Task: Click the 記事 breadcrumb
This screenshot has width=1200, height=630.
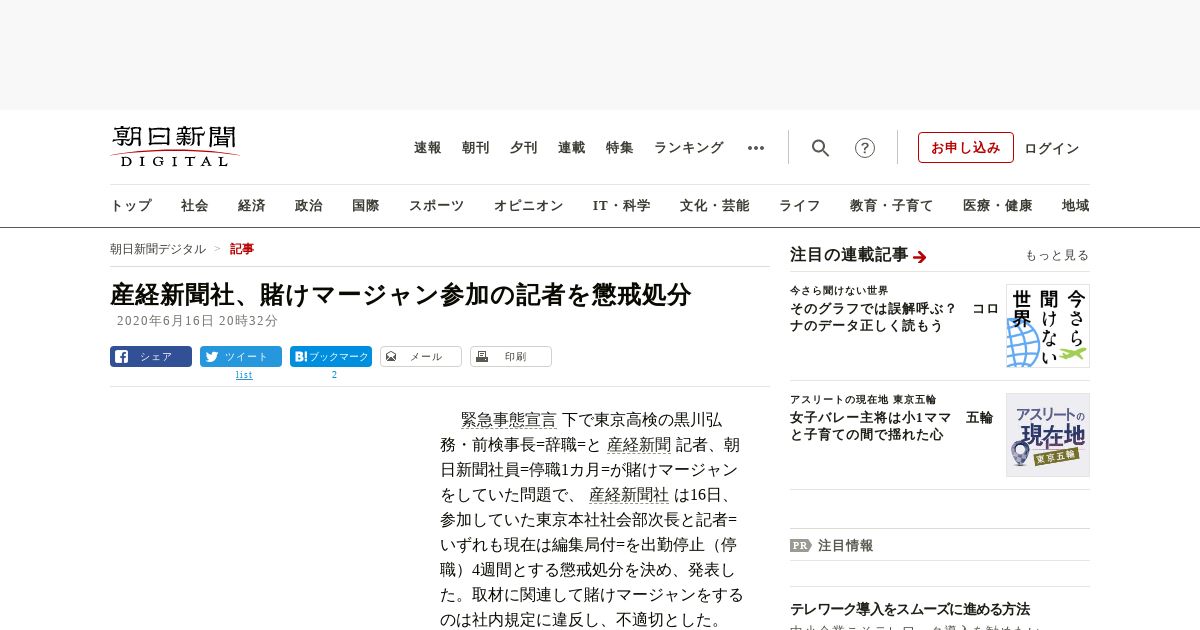Action: pyautogui.click(x=242, y=249)
